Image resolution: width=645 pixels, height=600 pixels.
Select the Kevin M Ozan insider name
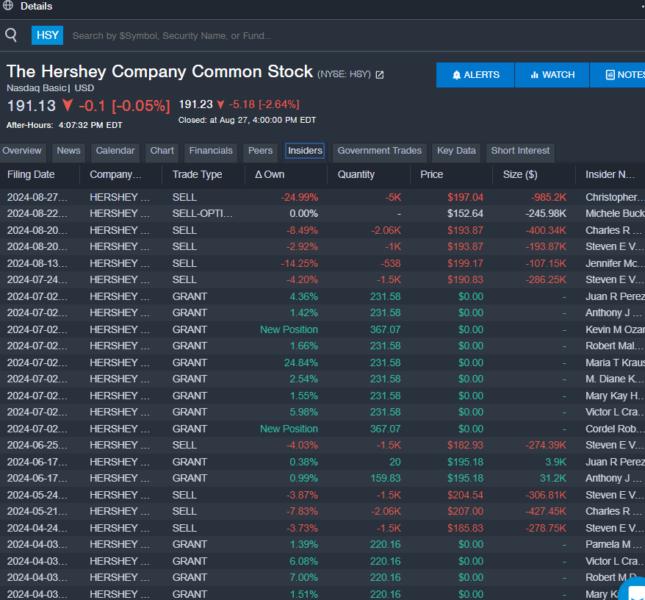(615, 330)
